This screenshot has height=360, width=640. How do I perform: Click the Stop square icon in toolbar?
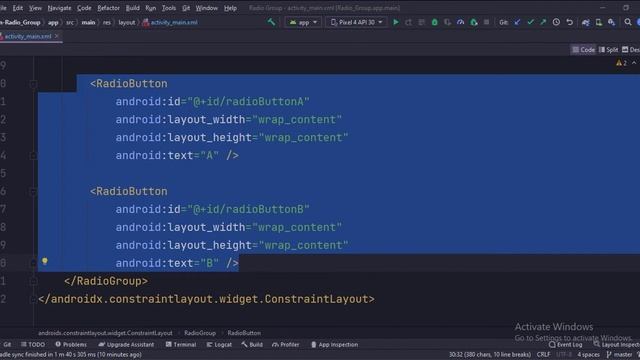tap(486, 22)
